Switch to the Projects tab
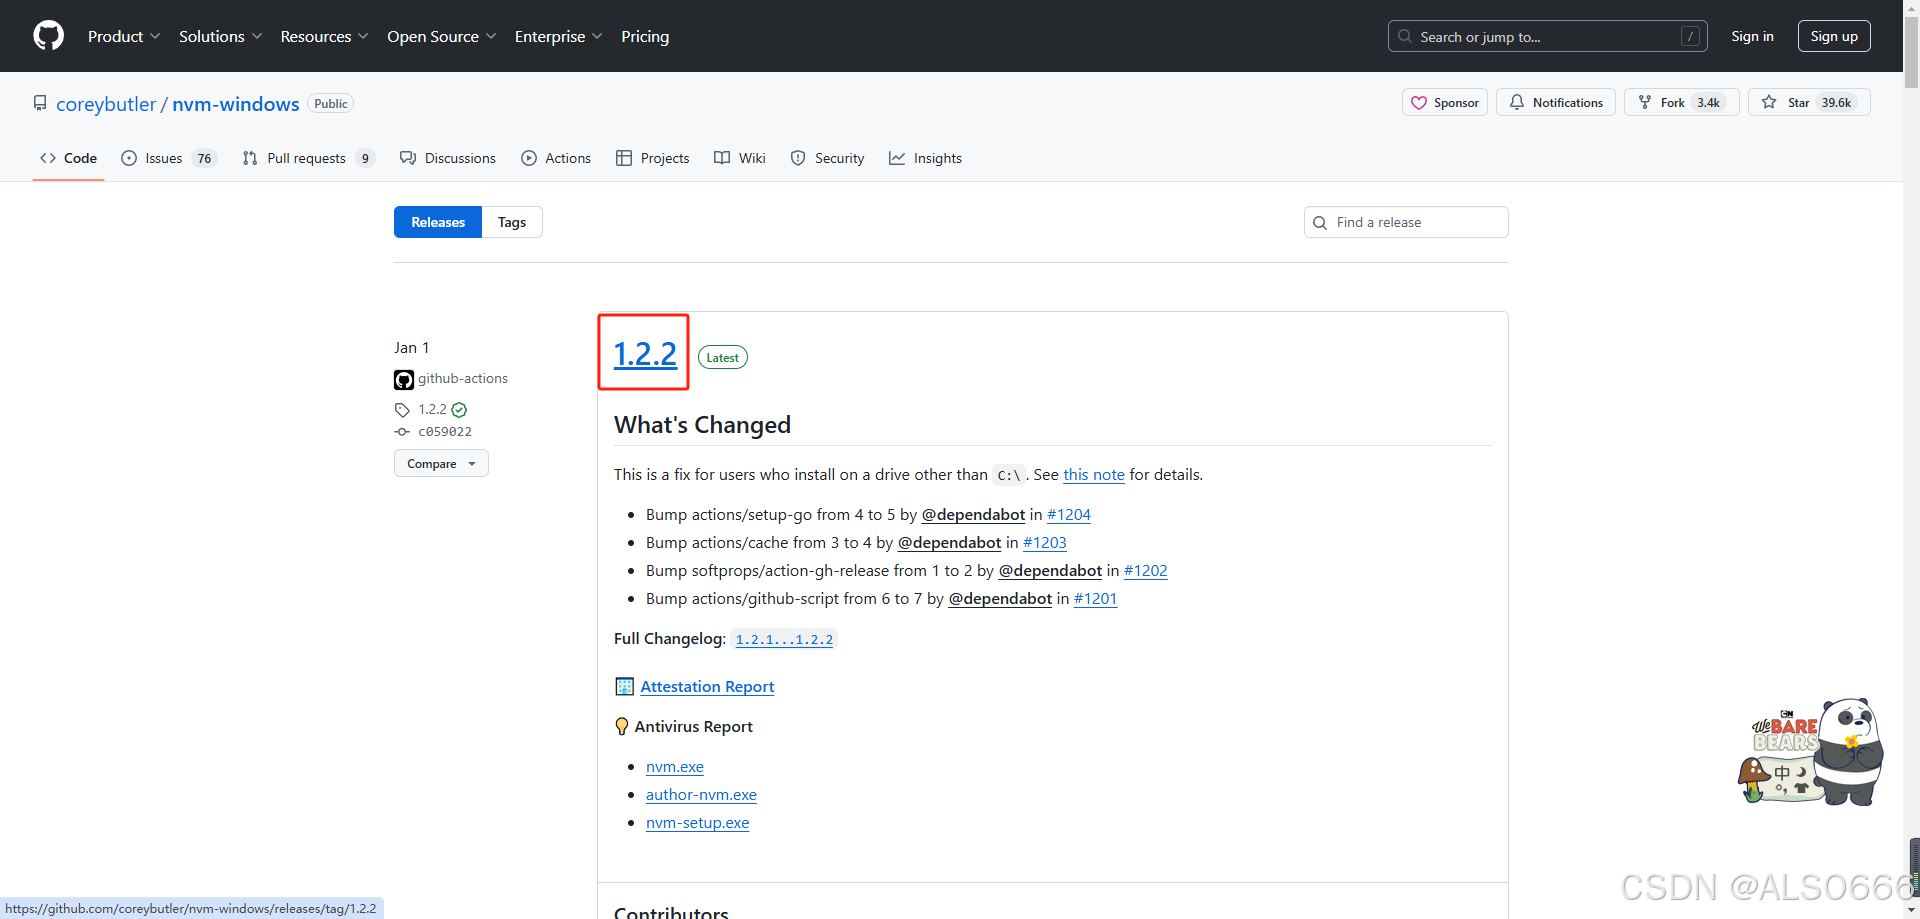The height and width of the screenshot is (919, 1920). coord(653,158)
